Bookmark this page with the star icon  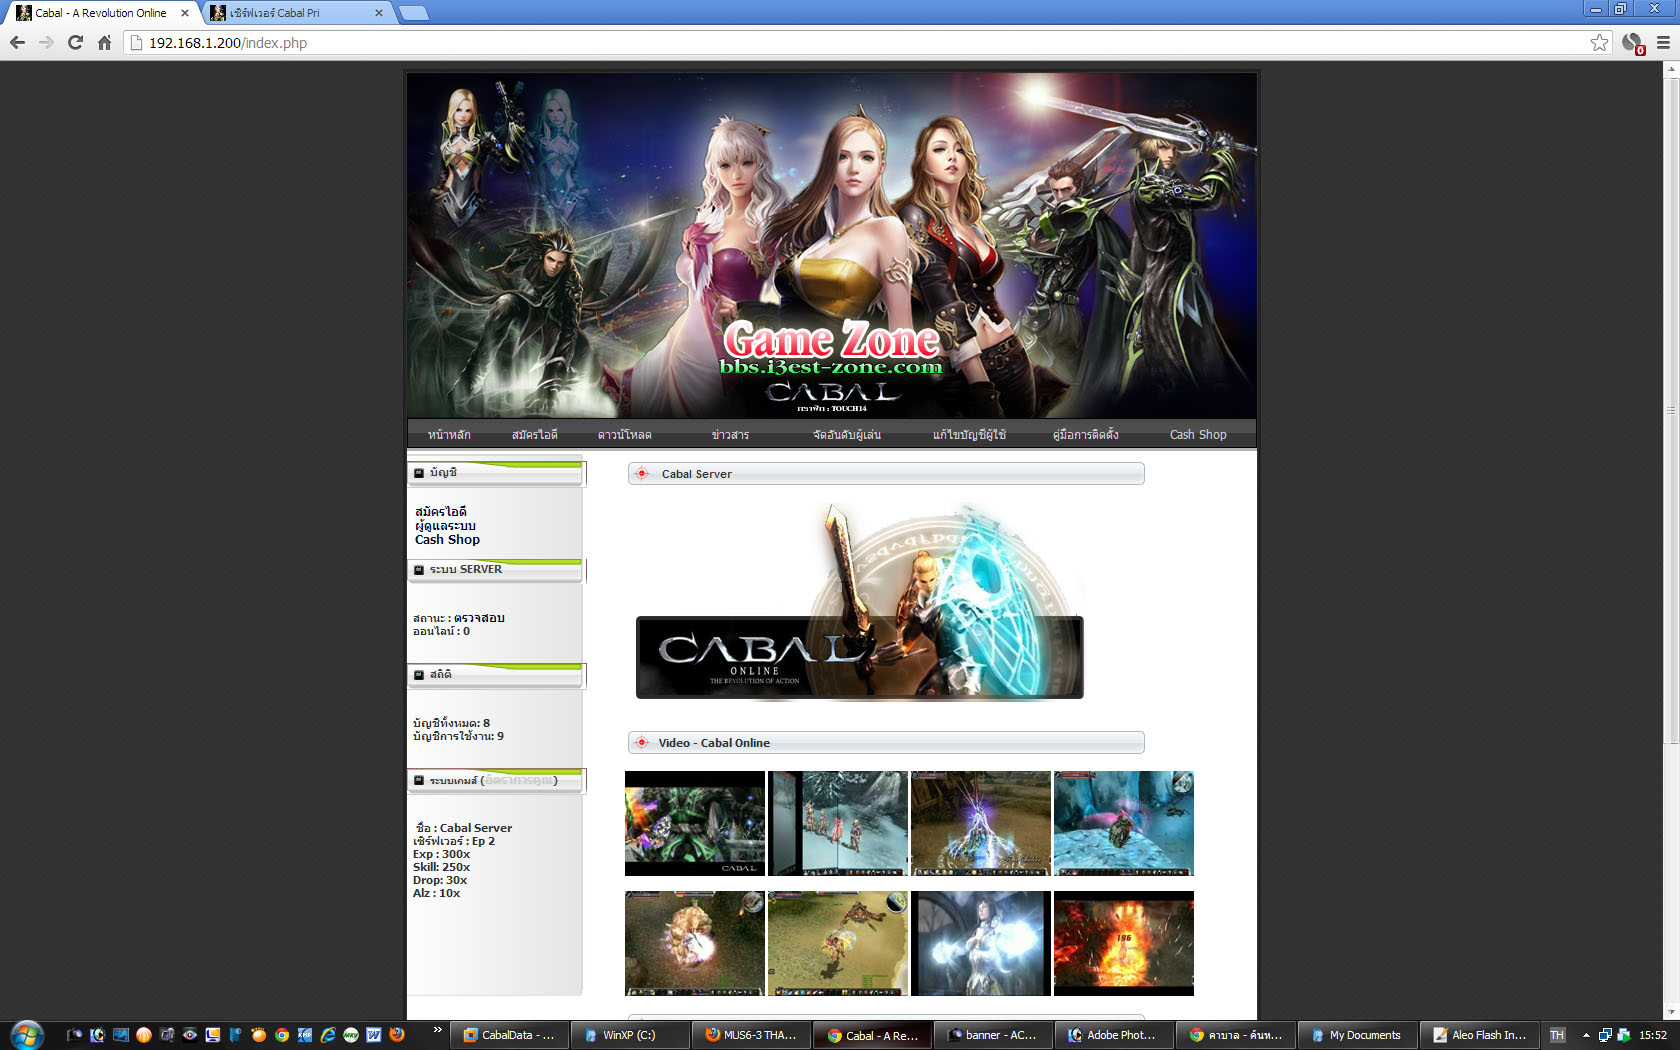1599,43
